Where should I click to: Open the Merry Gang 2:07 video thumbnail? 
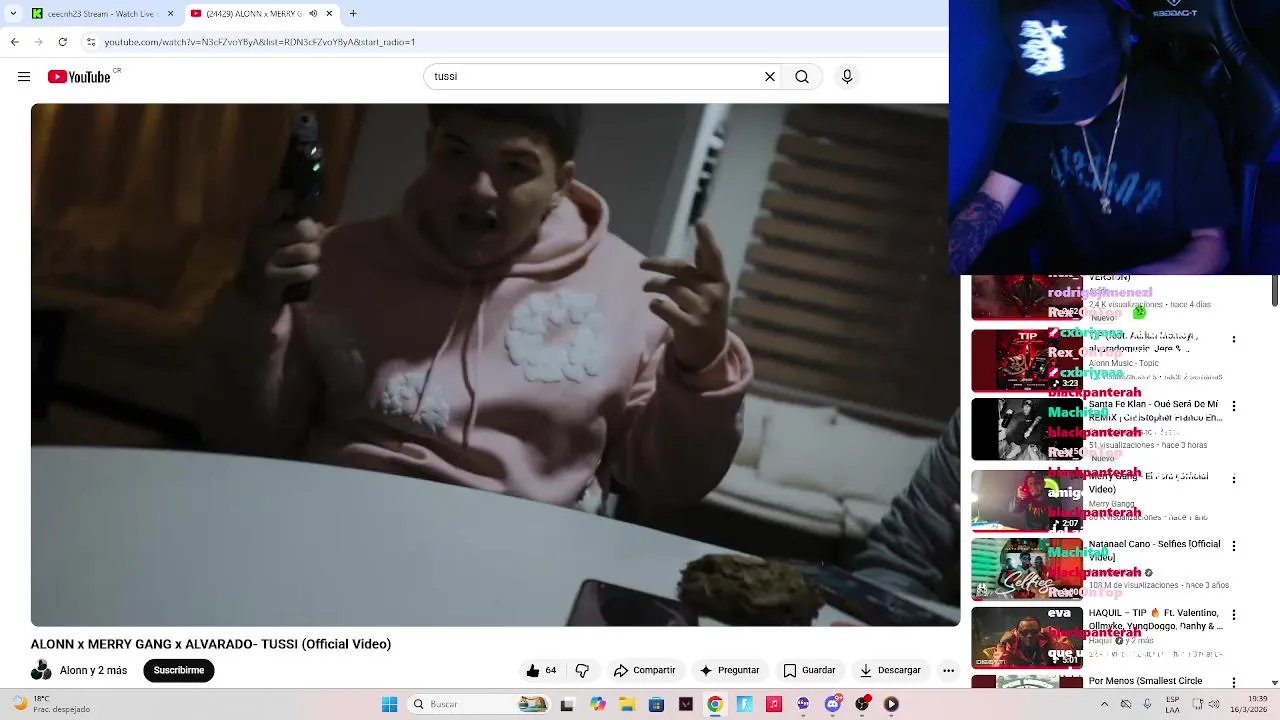[1027, 500]
